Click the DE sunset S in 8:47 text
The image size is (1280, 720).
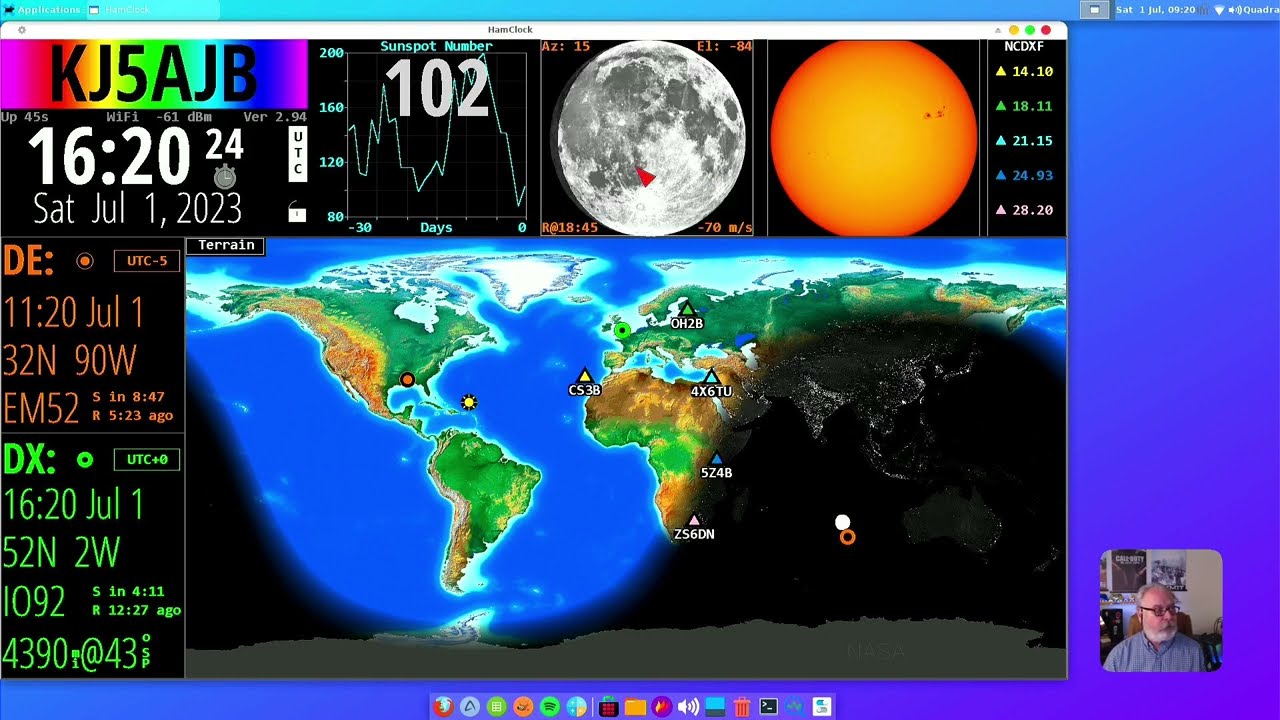pos(128,398)
